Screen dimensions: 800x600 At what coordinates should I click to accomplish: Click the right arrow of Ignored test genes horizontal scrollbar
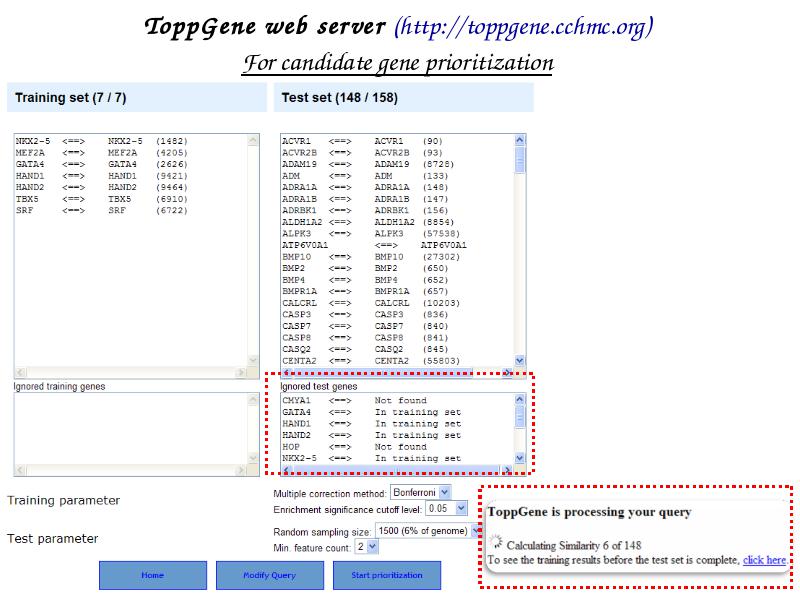(507, 469)
